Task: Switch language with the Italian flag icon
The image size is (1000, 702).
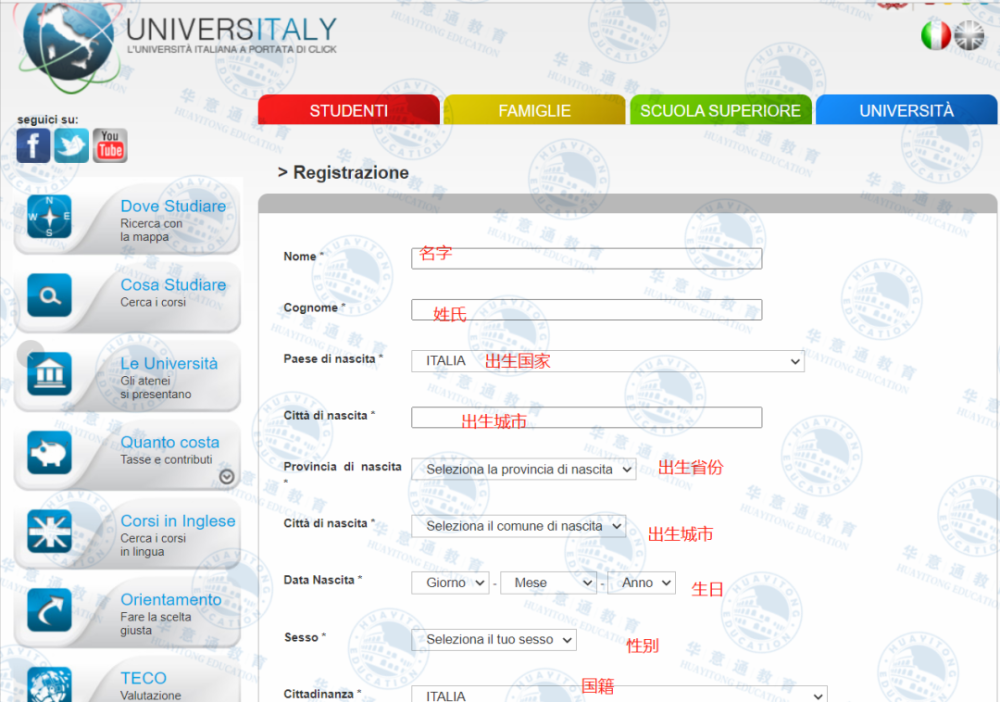Action: pos(936,35)
